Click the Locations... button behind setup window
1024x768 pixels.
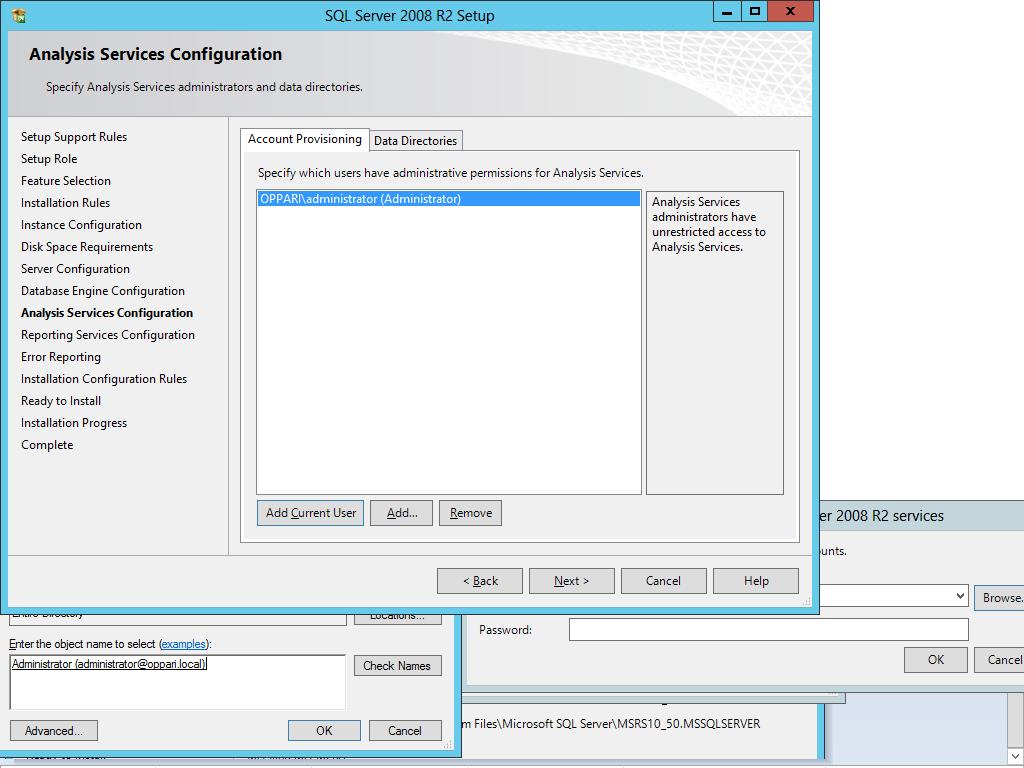pos(397,618)
